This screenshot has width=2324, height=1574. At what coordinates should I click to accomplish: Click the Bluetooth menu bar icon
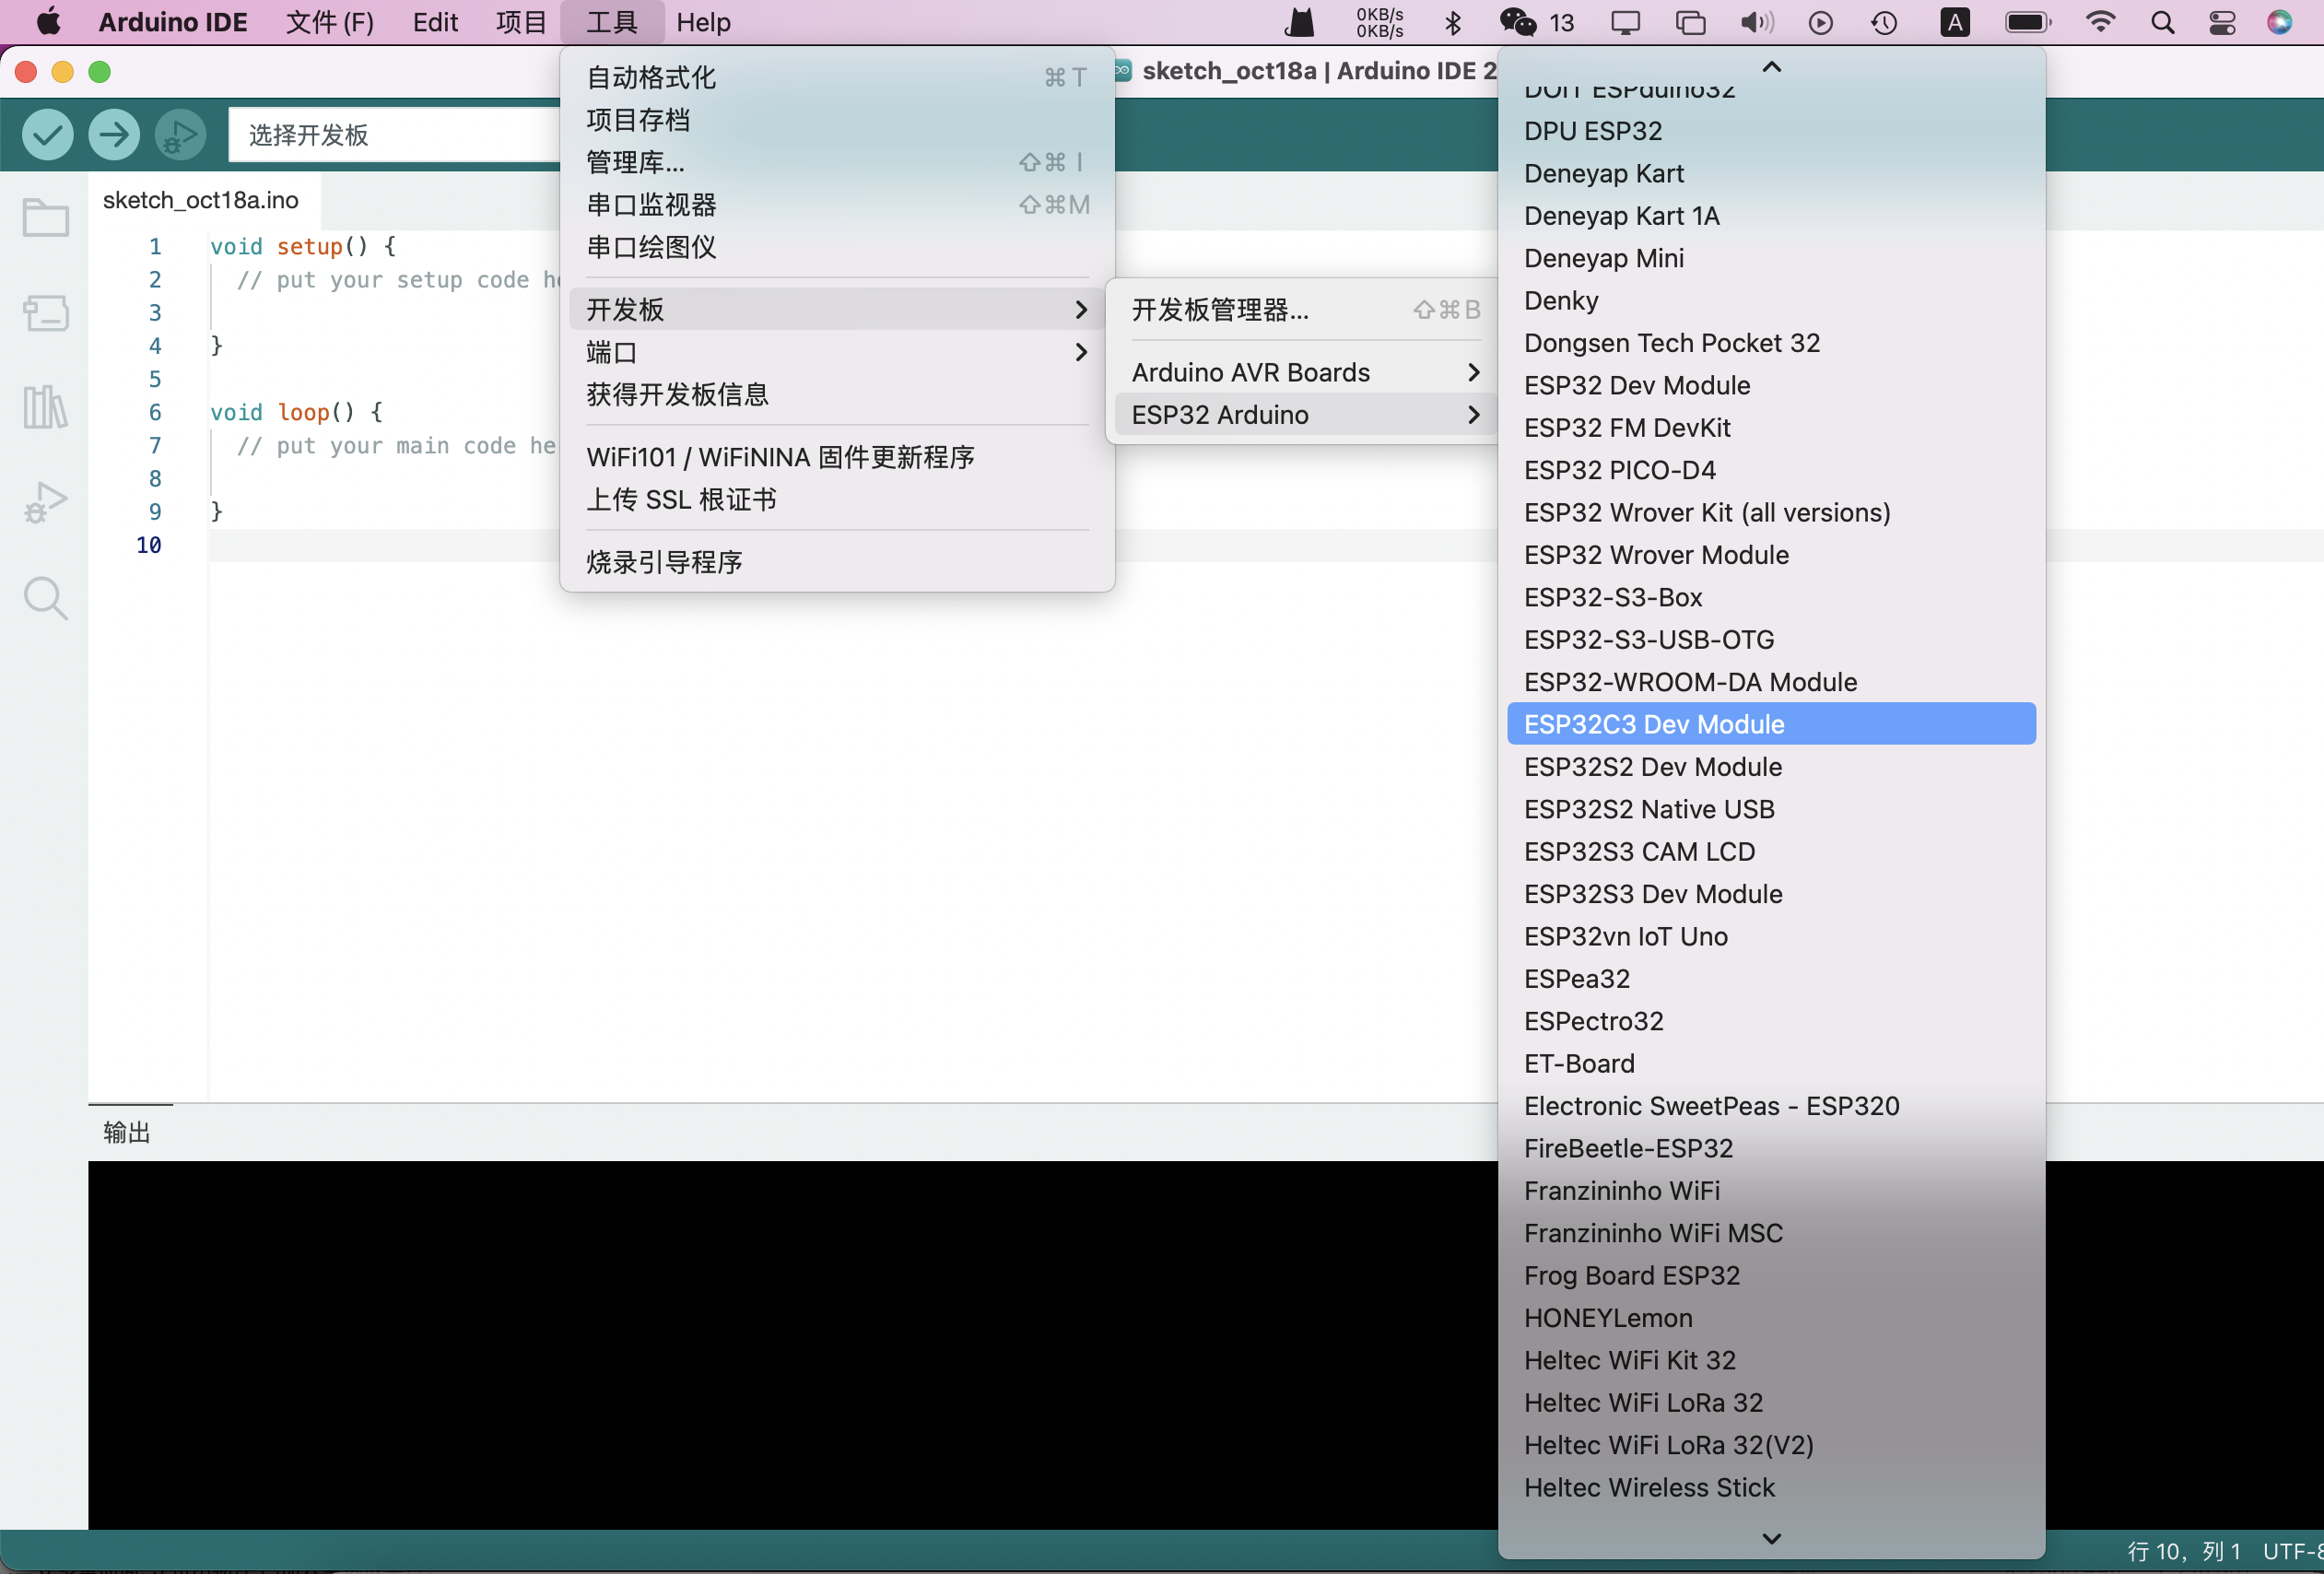(x=1452, y=22)
